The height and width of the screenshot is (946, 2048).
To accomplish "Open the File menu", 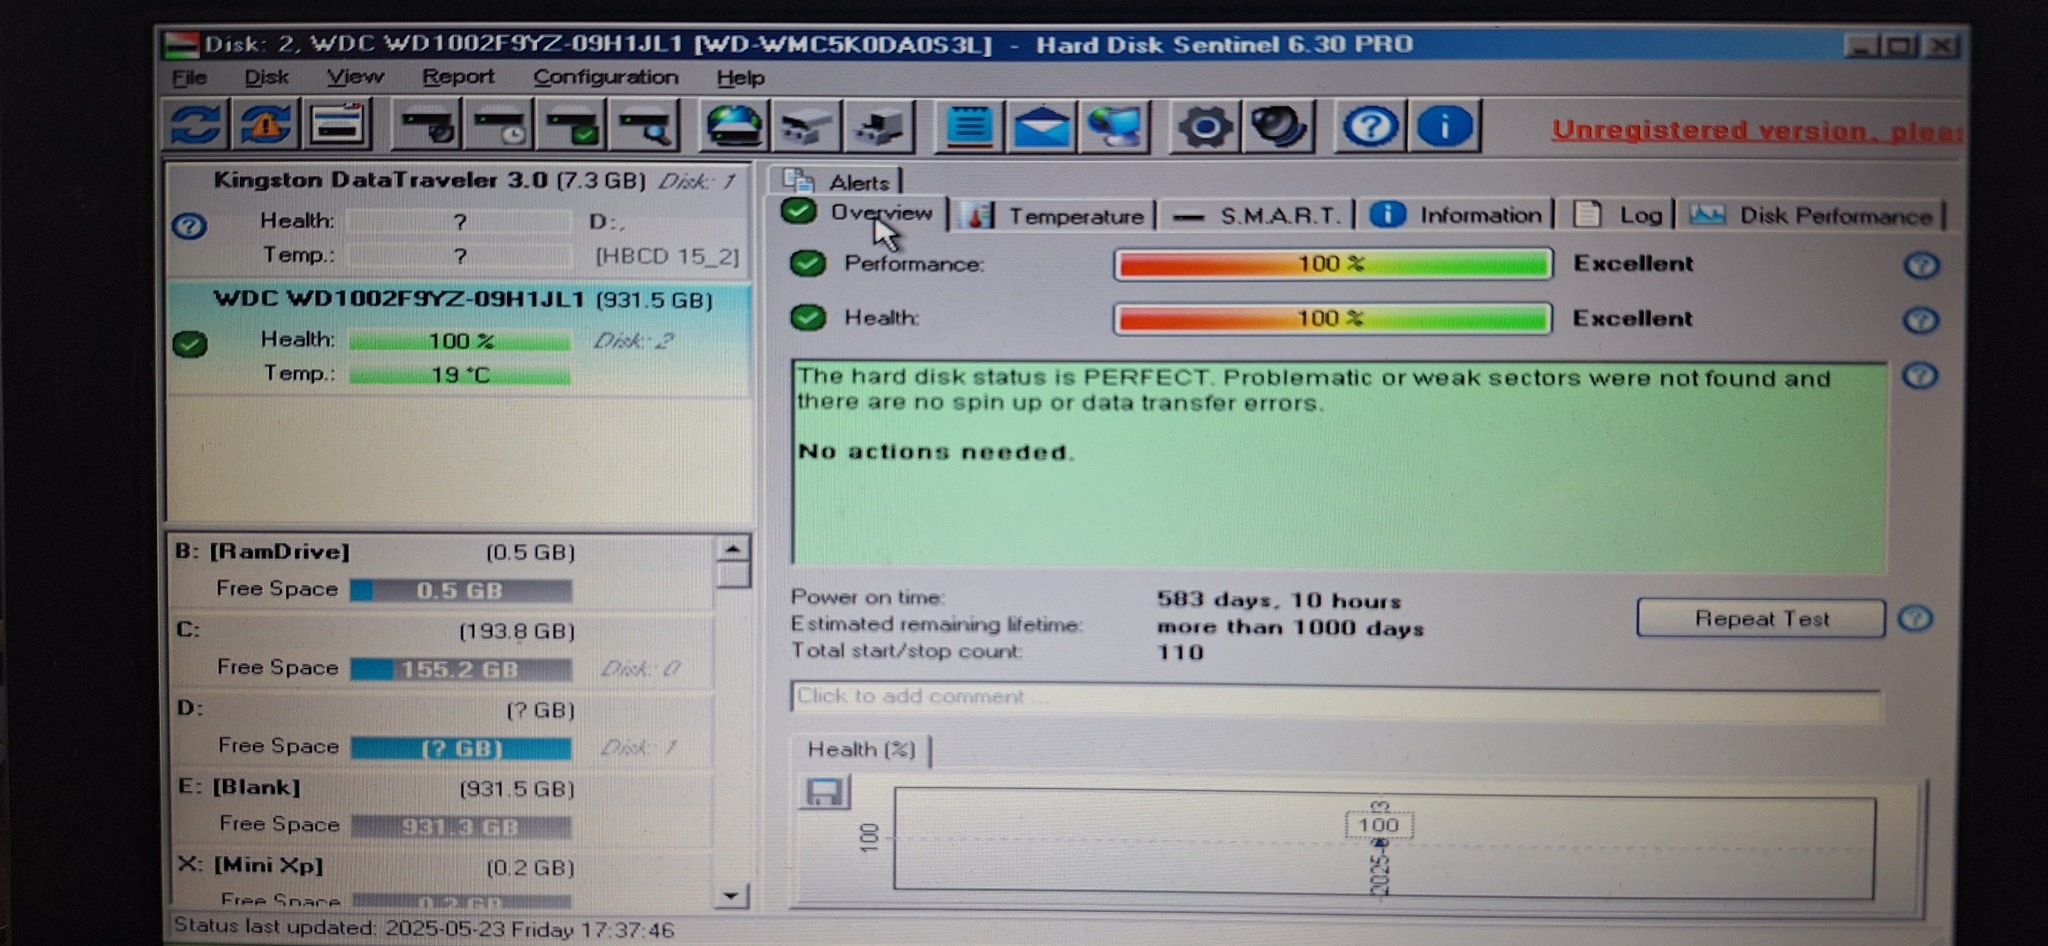I will tap(189, 77).
